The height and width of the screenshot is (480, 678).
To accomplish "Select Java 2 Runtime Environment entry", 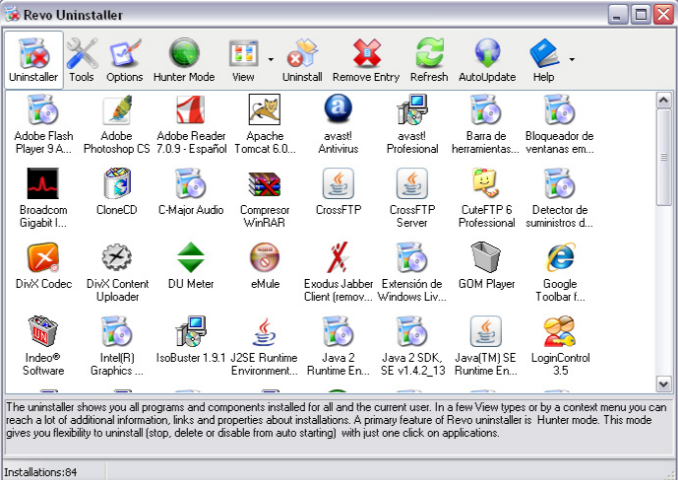I will (338, 346).
